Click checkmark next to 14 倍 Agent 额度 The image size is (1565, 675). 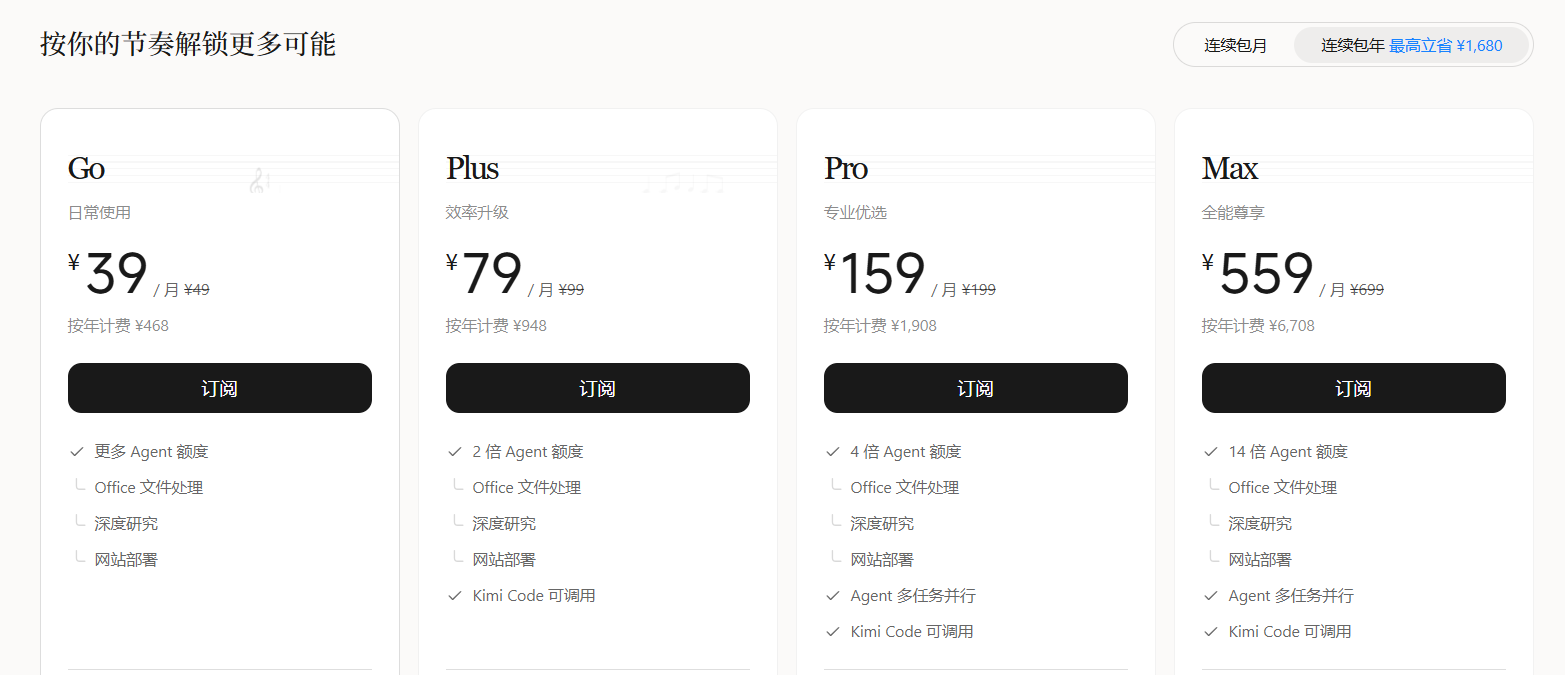[1210, 452]
